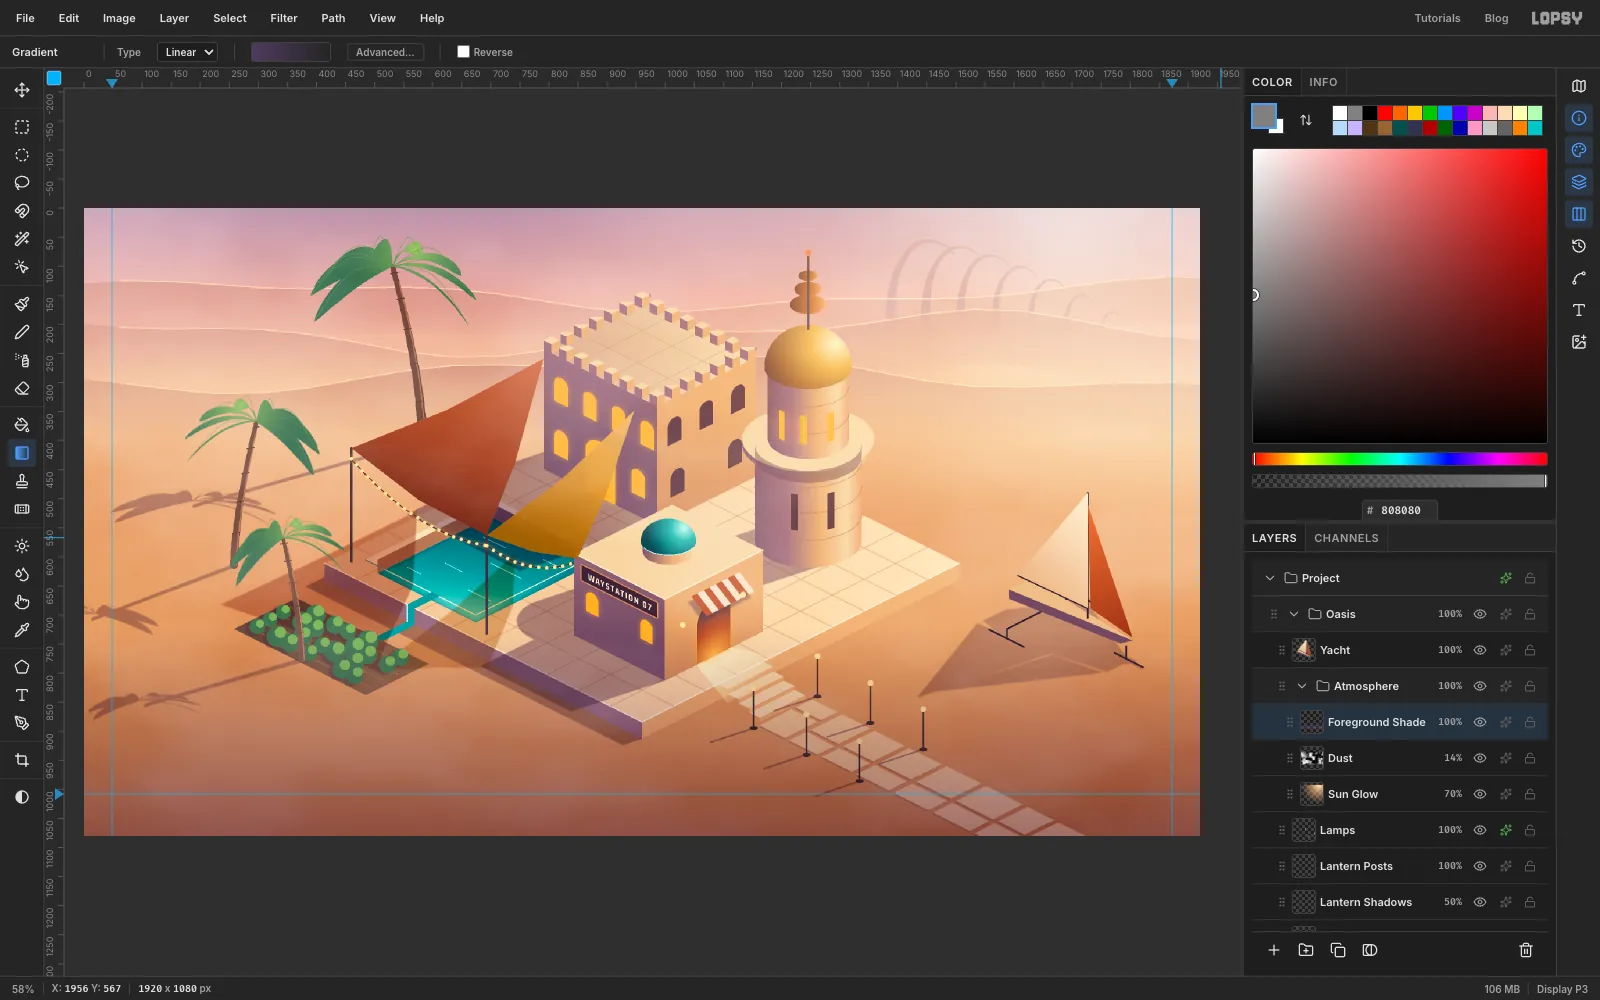This screenshot has height=1000, width=1600.
Task: Select the Clone Stamp tool
Action: pos(22,481)
